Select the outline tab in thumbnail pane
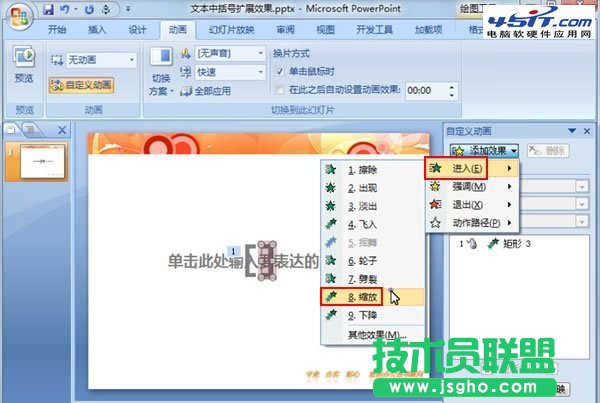The image size is (600, 403). pos(31,130)
